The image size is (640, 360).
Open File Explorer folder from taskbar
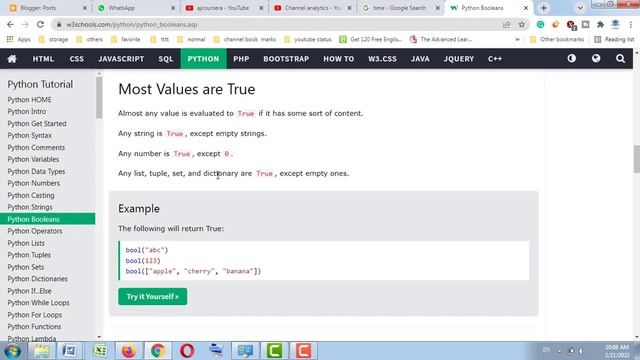tap(41, 351)
